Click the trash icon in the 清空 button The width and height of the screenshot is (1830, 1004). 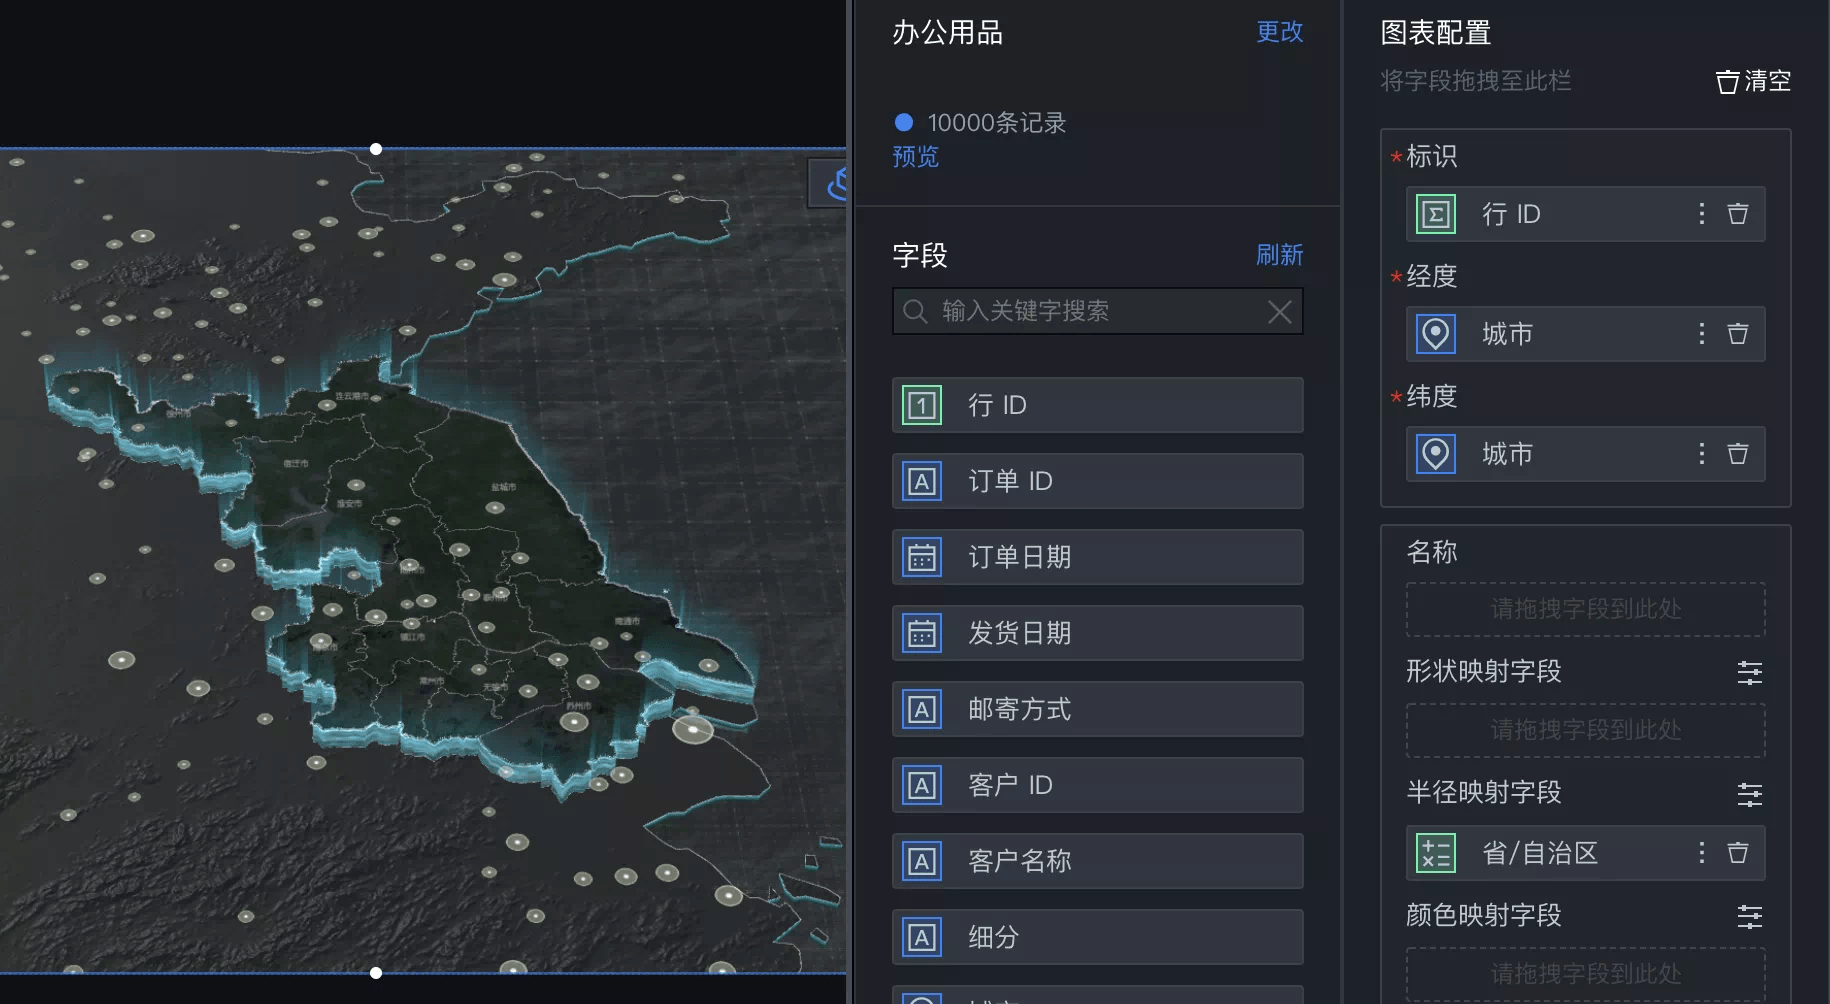1727,82
